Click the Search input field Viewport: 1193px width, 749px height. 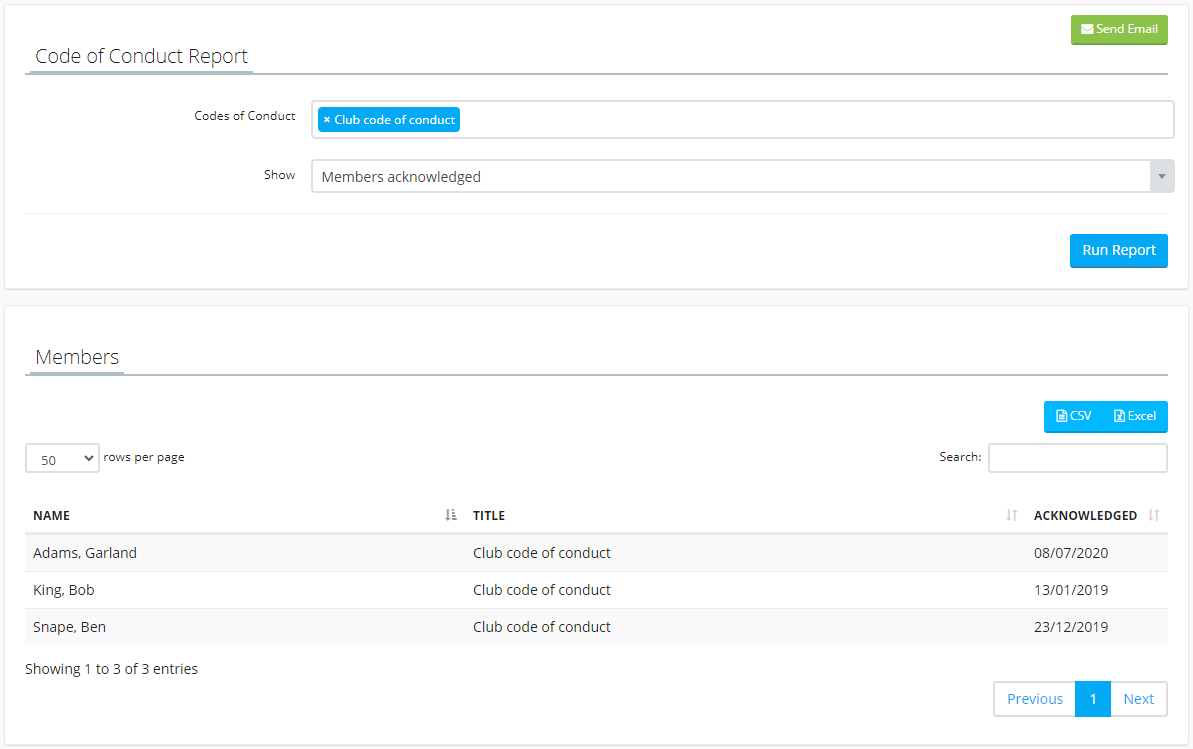[1077, 457]
